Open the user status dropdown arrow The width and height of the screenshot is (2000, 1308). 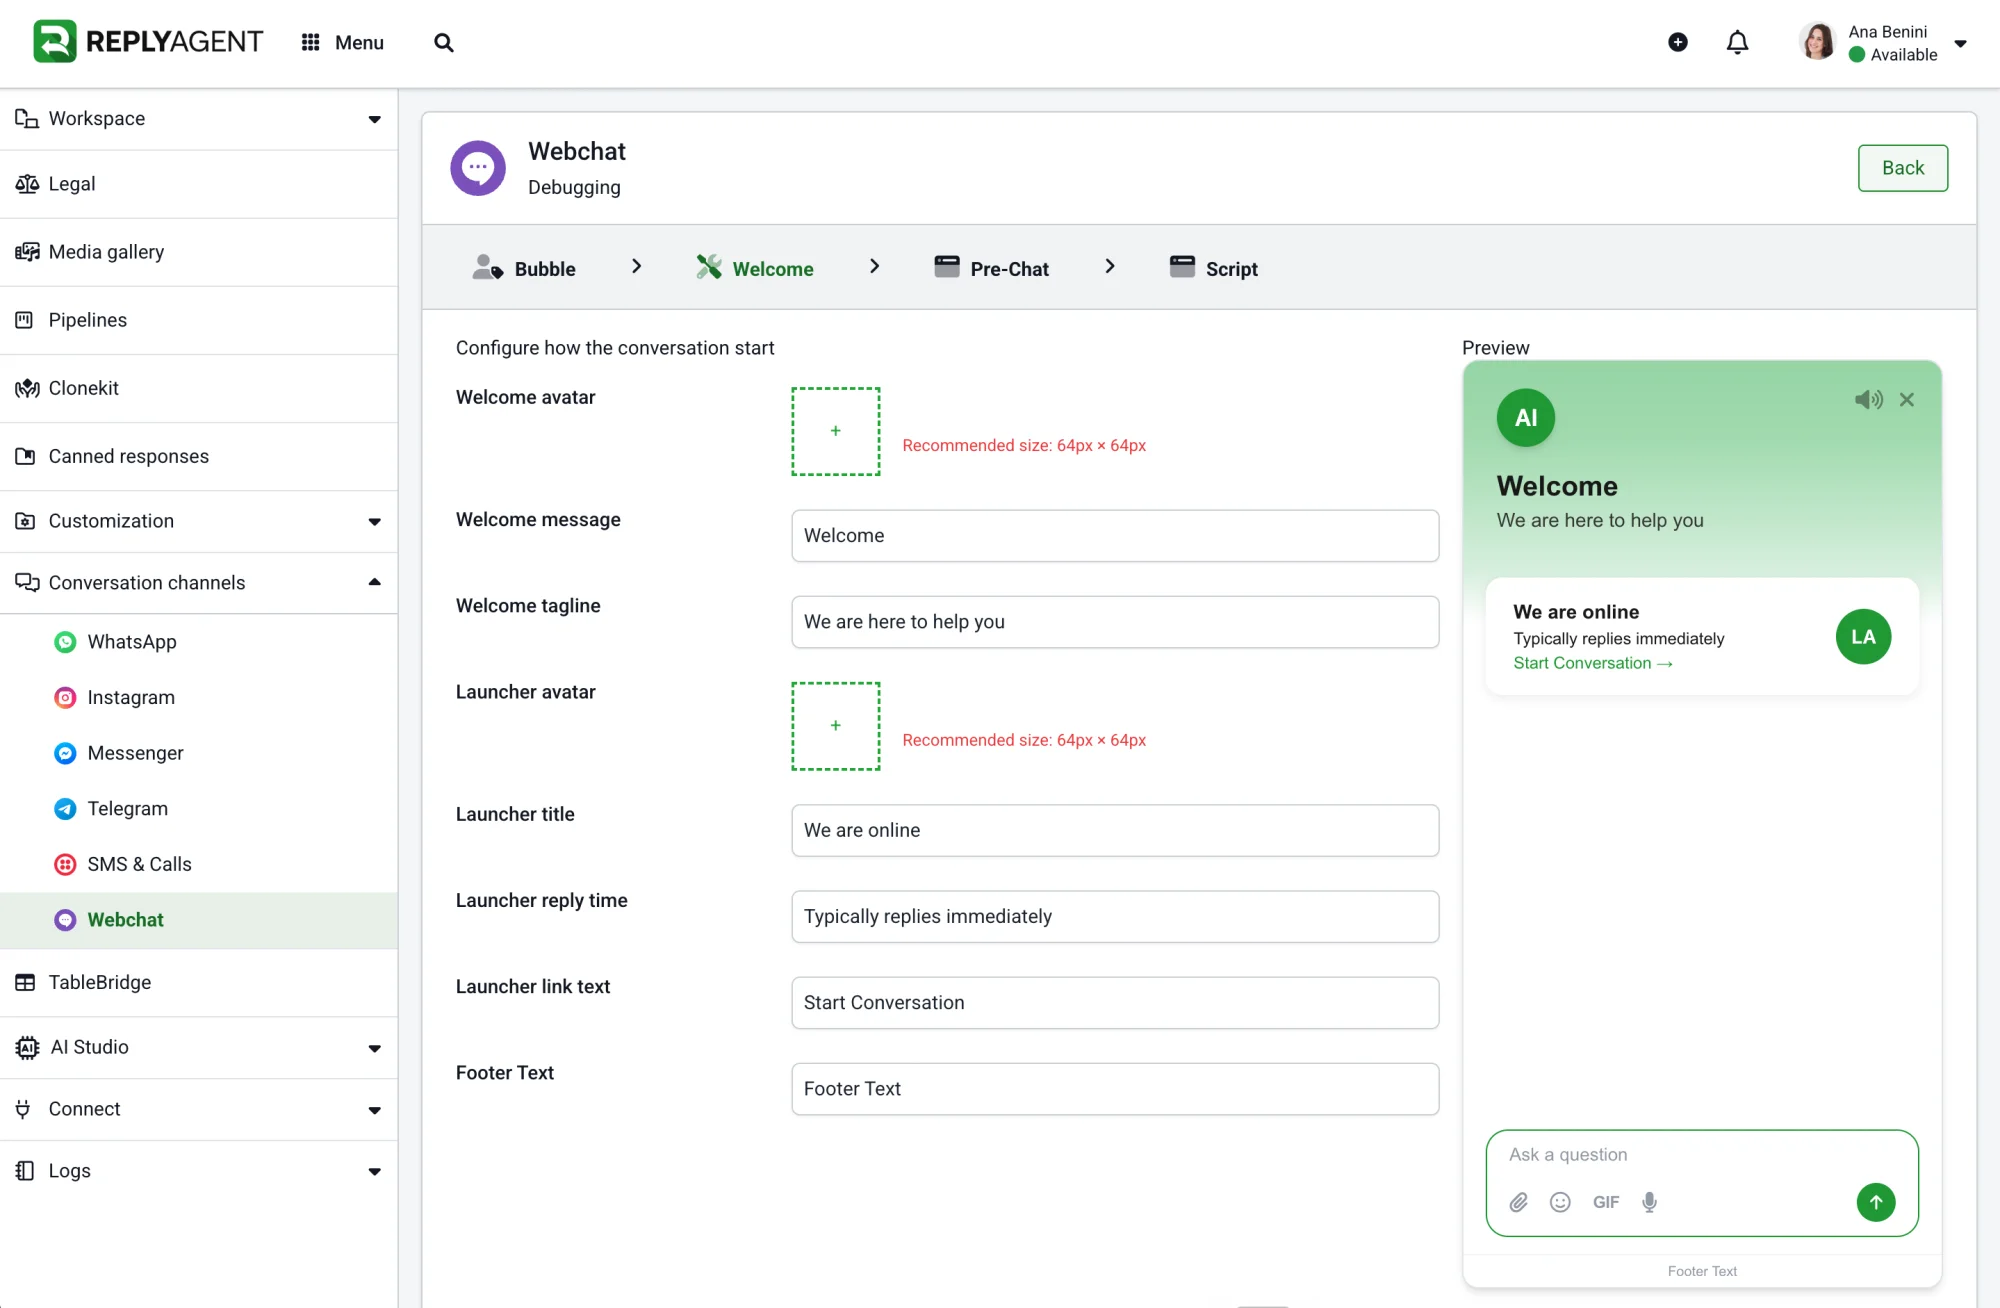[x=1961, y=43]
